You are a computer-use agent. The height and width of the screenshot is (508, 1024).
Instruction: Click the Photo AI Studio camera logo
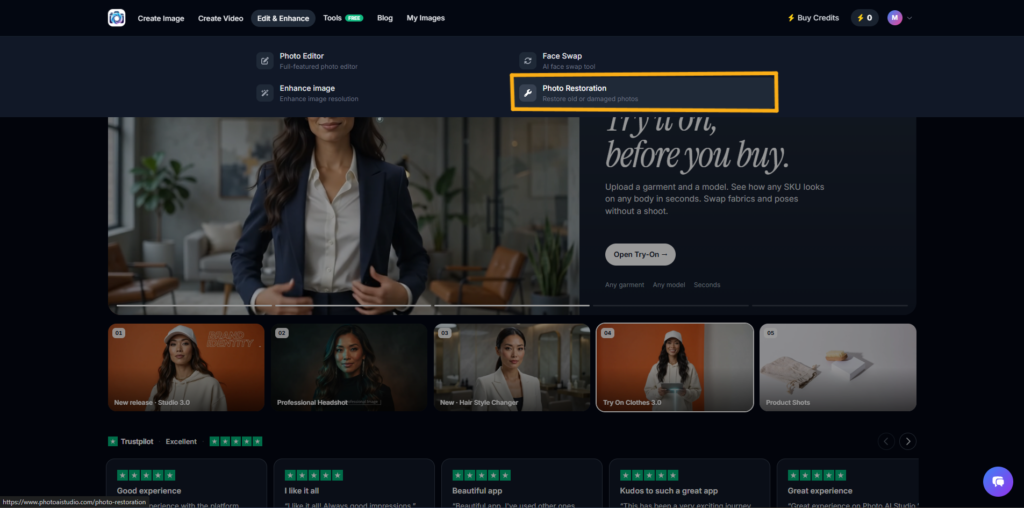[116, 18]
